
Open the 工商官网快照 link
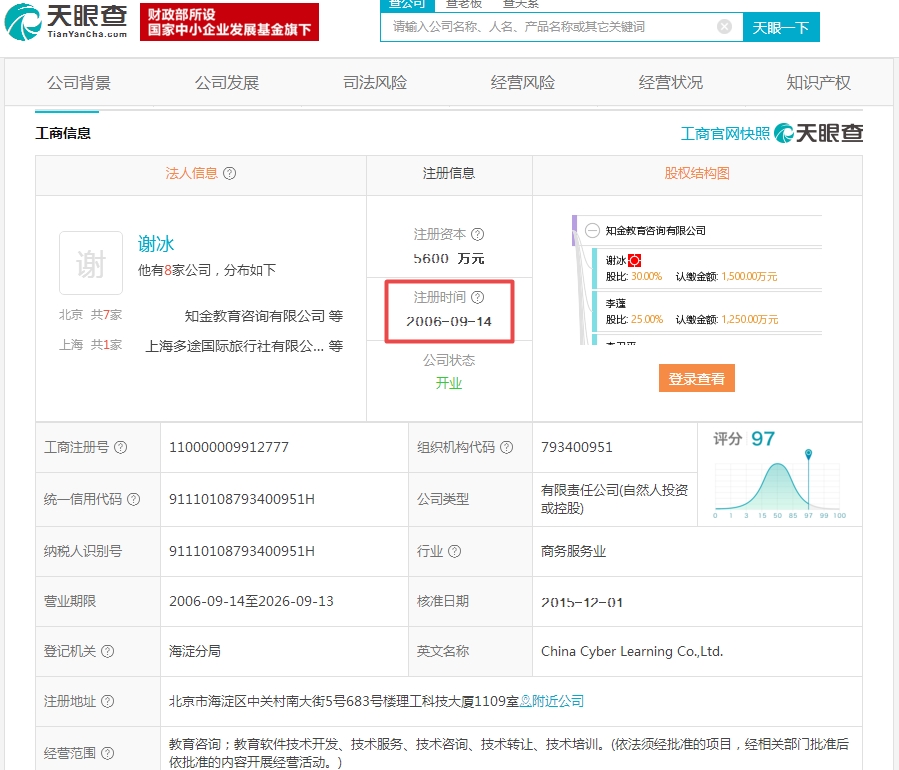(x=725, y=134)
